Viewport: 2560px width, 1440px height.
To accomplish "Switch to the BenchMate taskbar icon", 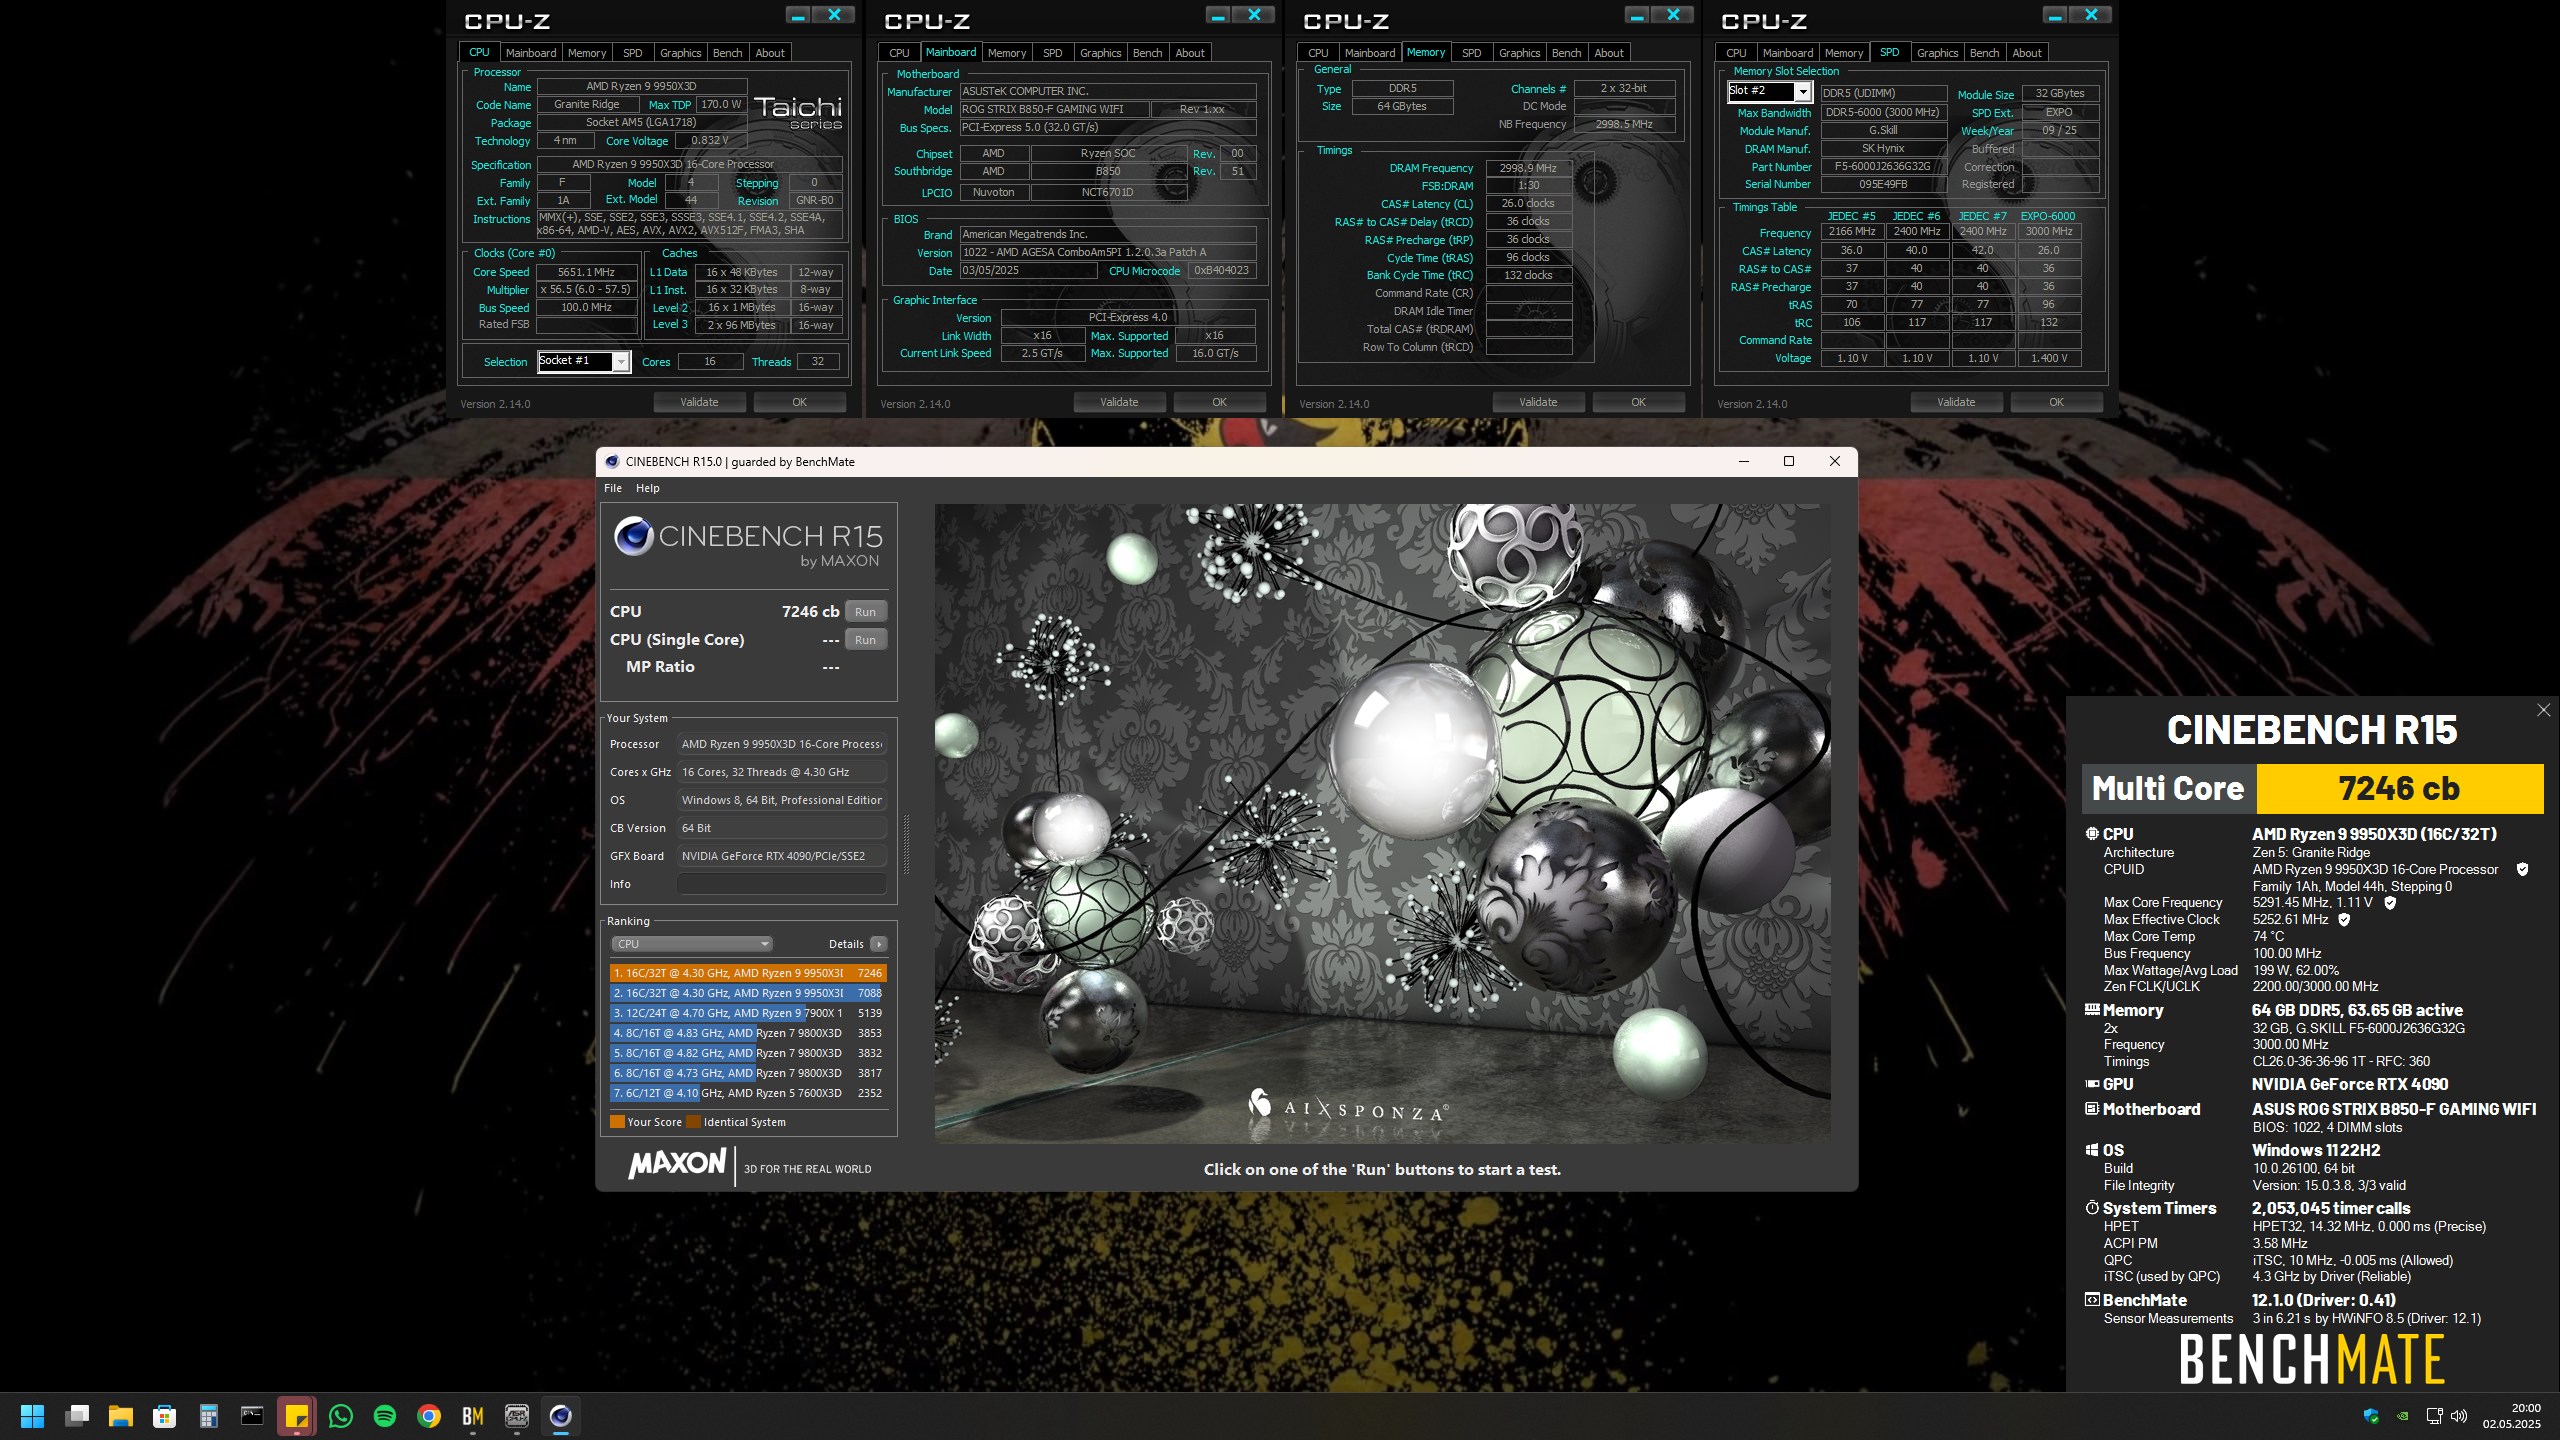I will pos(473,1416).
